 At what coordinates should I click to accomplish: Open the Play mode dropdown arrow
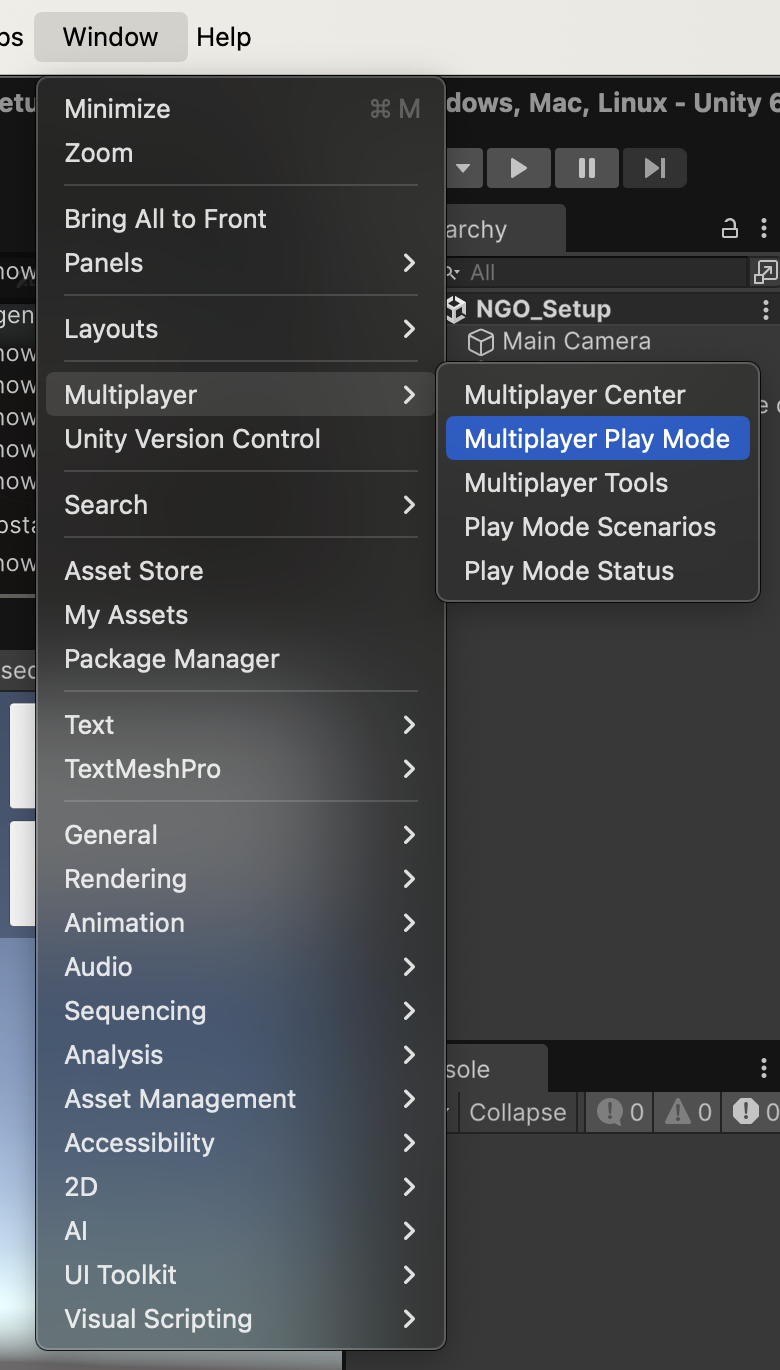coord(463,168)
